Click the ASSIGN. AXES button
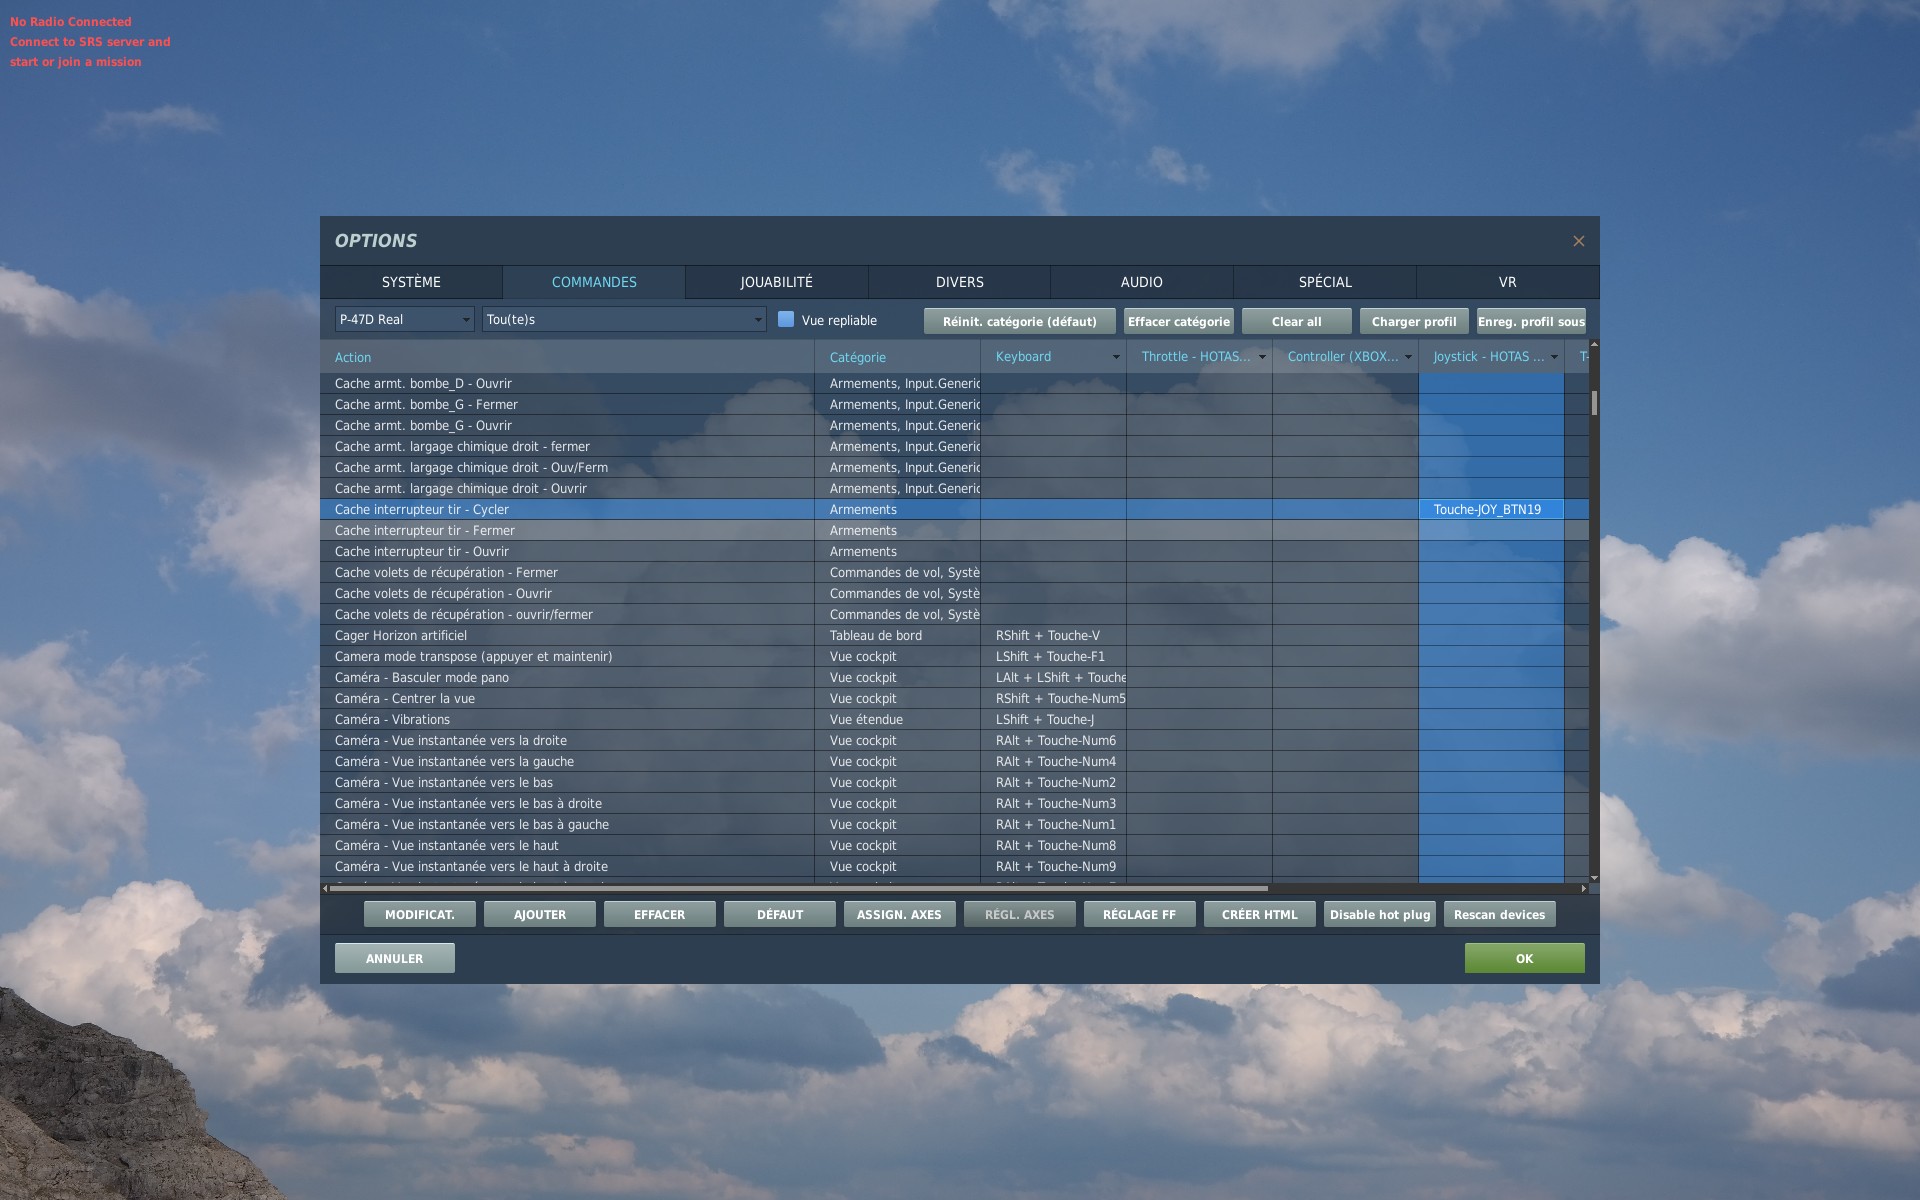This screenshot has height=1200, width=1920. (900, 914)
